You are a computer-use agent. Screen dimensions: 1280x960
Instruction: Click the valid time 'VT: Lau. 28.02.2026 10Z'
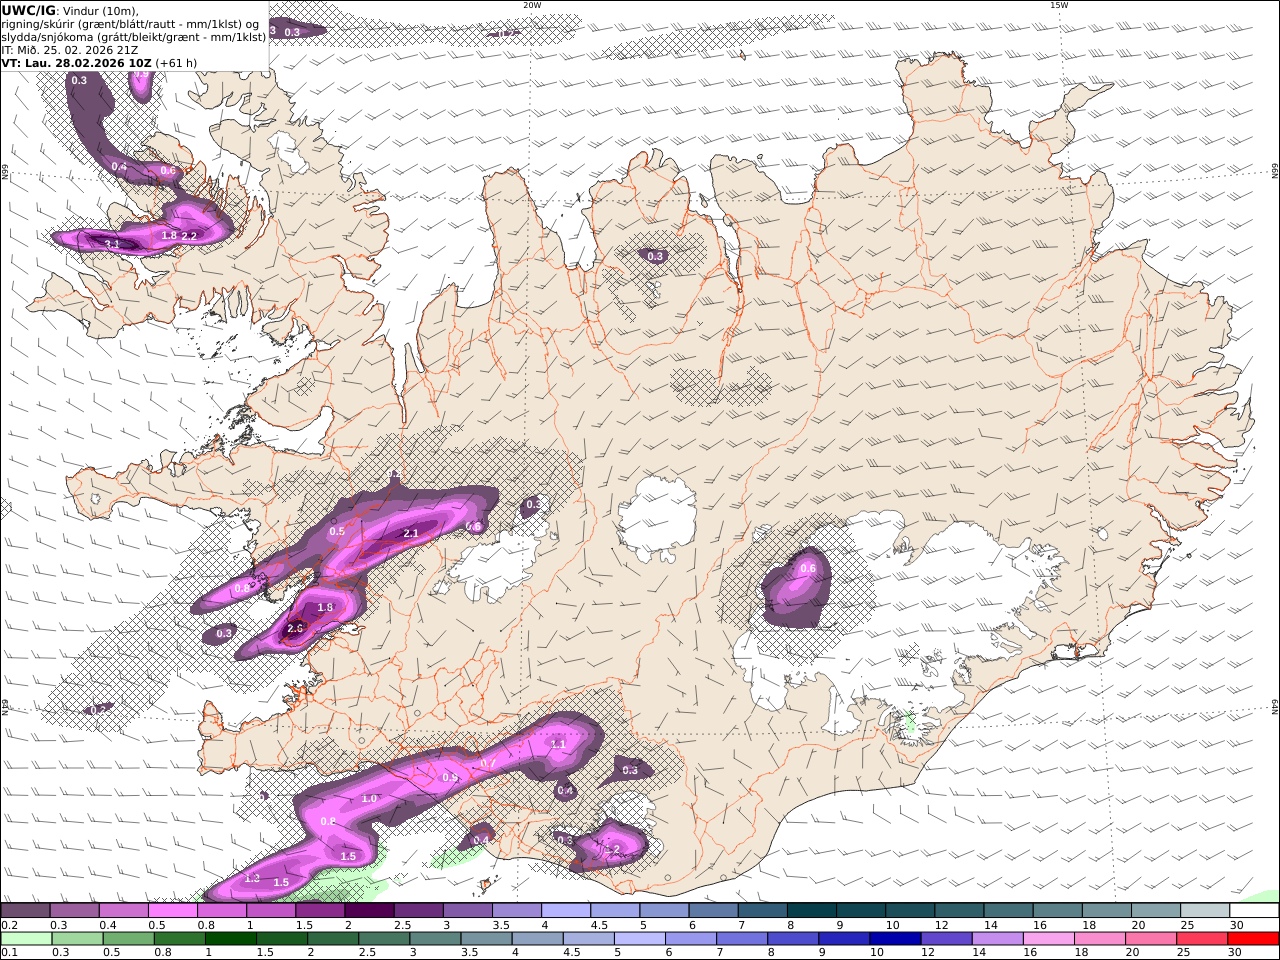click(x=76, y=63)
